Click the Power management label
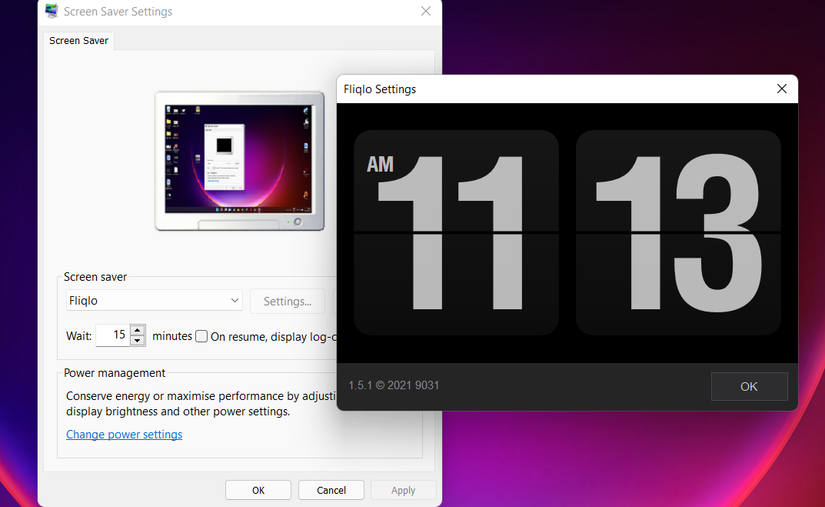This screenshot has width=825, height=507. 114,373
